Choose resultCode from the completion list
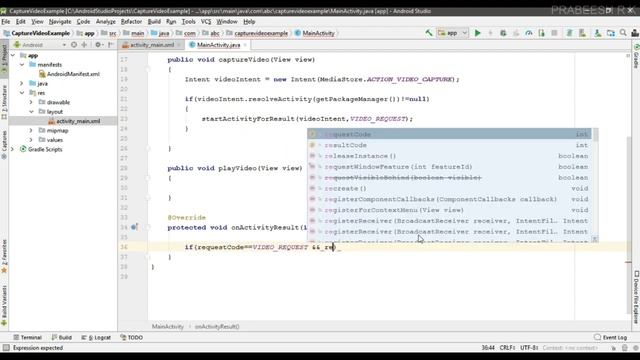 coord(449,145)
